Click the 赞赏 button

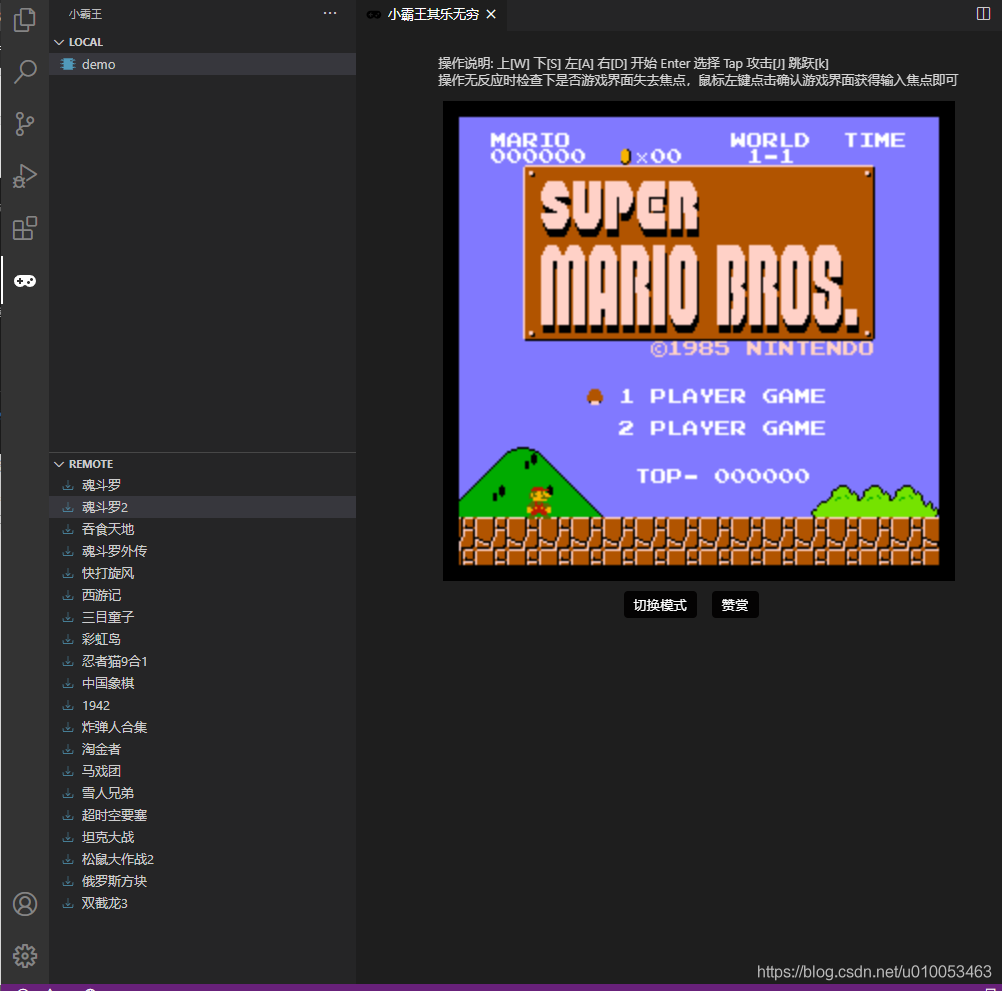tap(735, 605)
